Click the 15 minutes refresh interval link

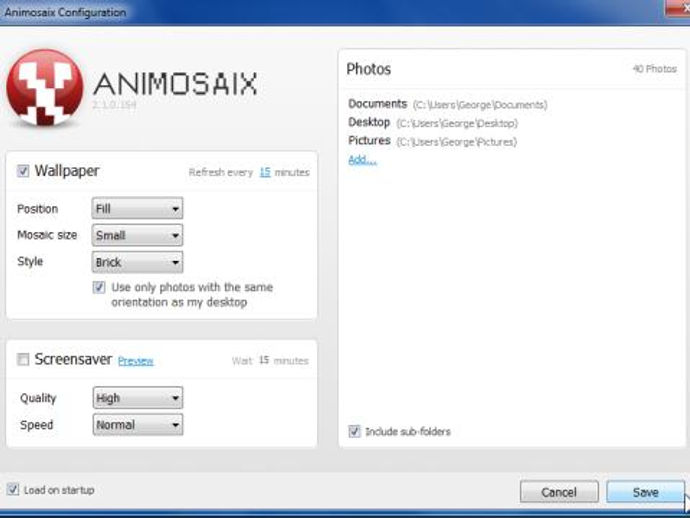click(265, 172)
